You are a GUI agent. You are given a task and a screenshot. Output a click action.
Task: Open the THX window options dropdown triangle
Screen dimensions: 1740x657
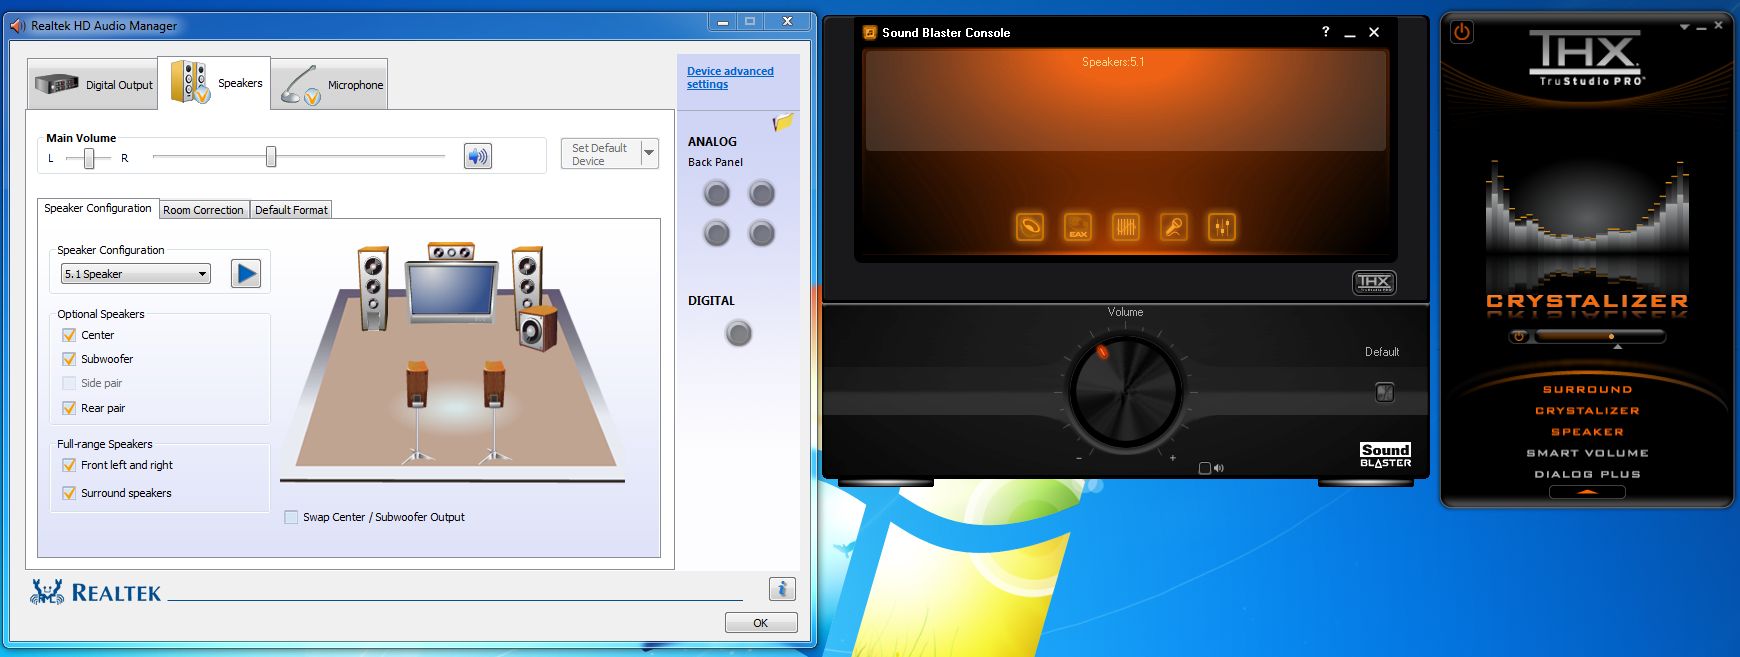(1684, 27)
